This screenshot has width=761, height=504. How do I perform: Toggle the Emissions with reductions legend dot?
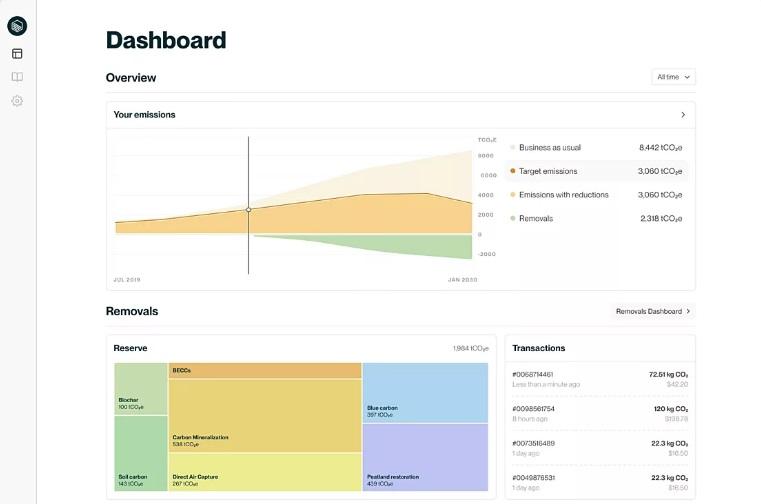(513, 195)
